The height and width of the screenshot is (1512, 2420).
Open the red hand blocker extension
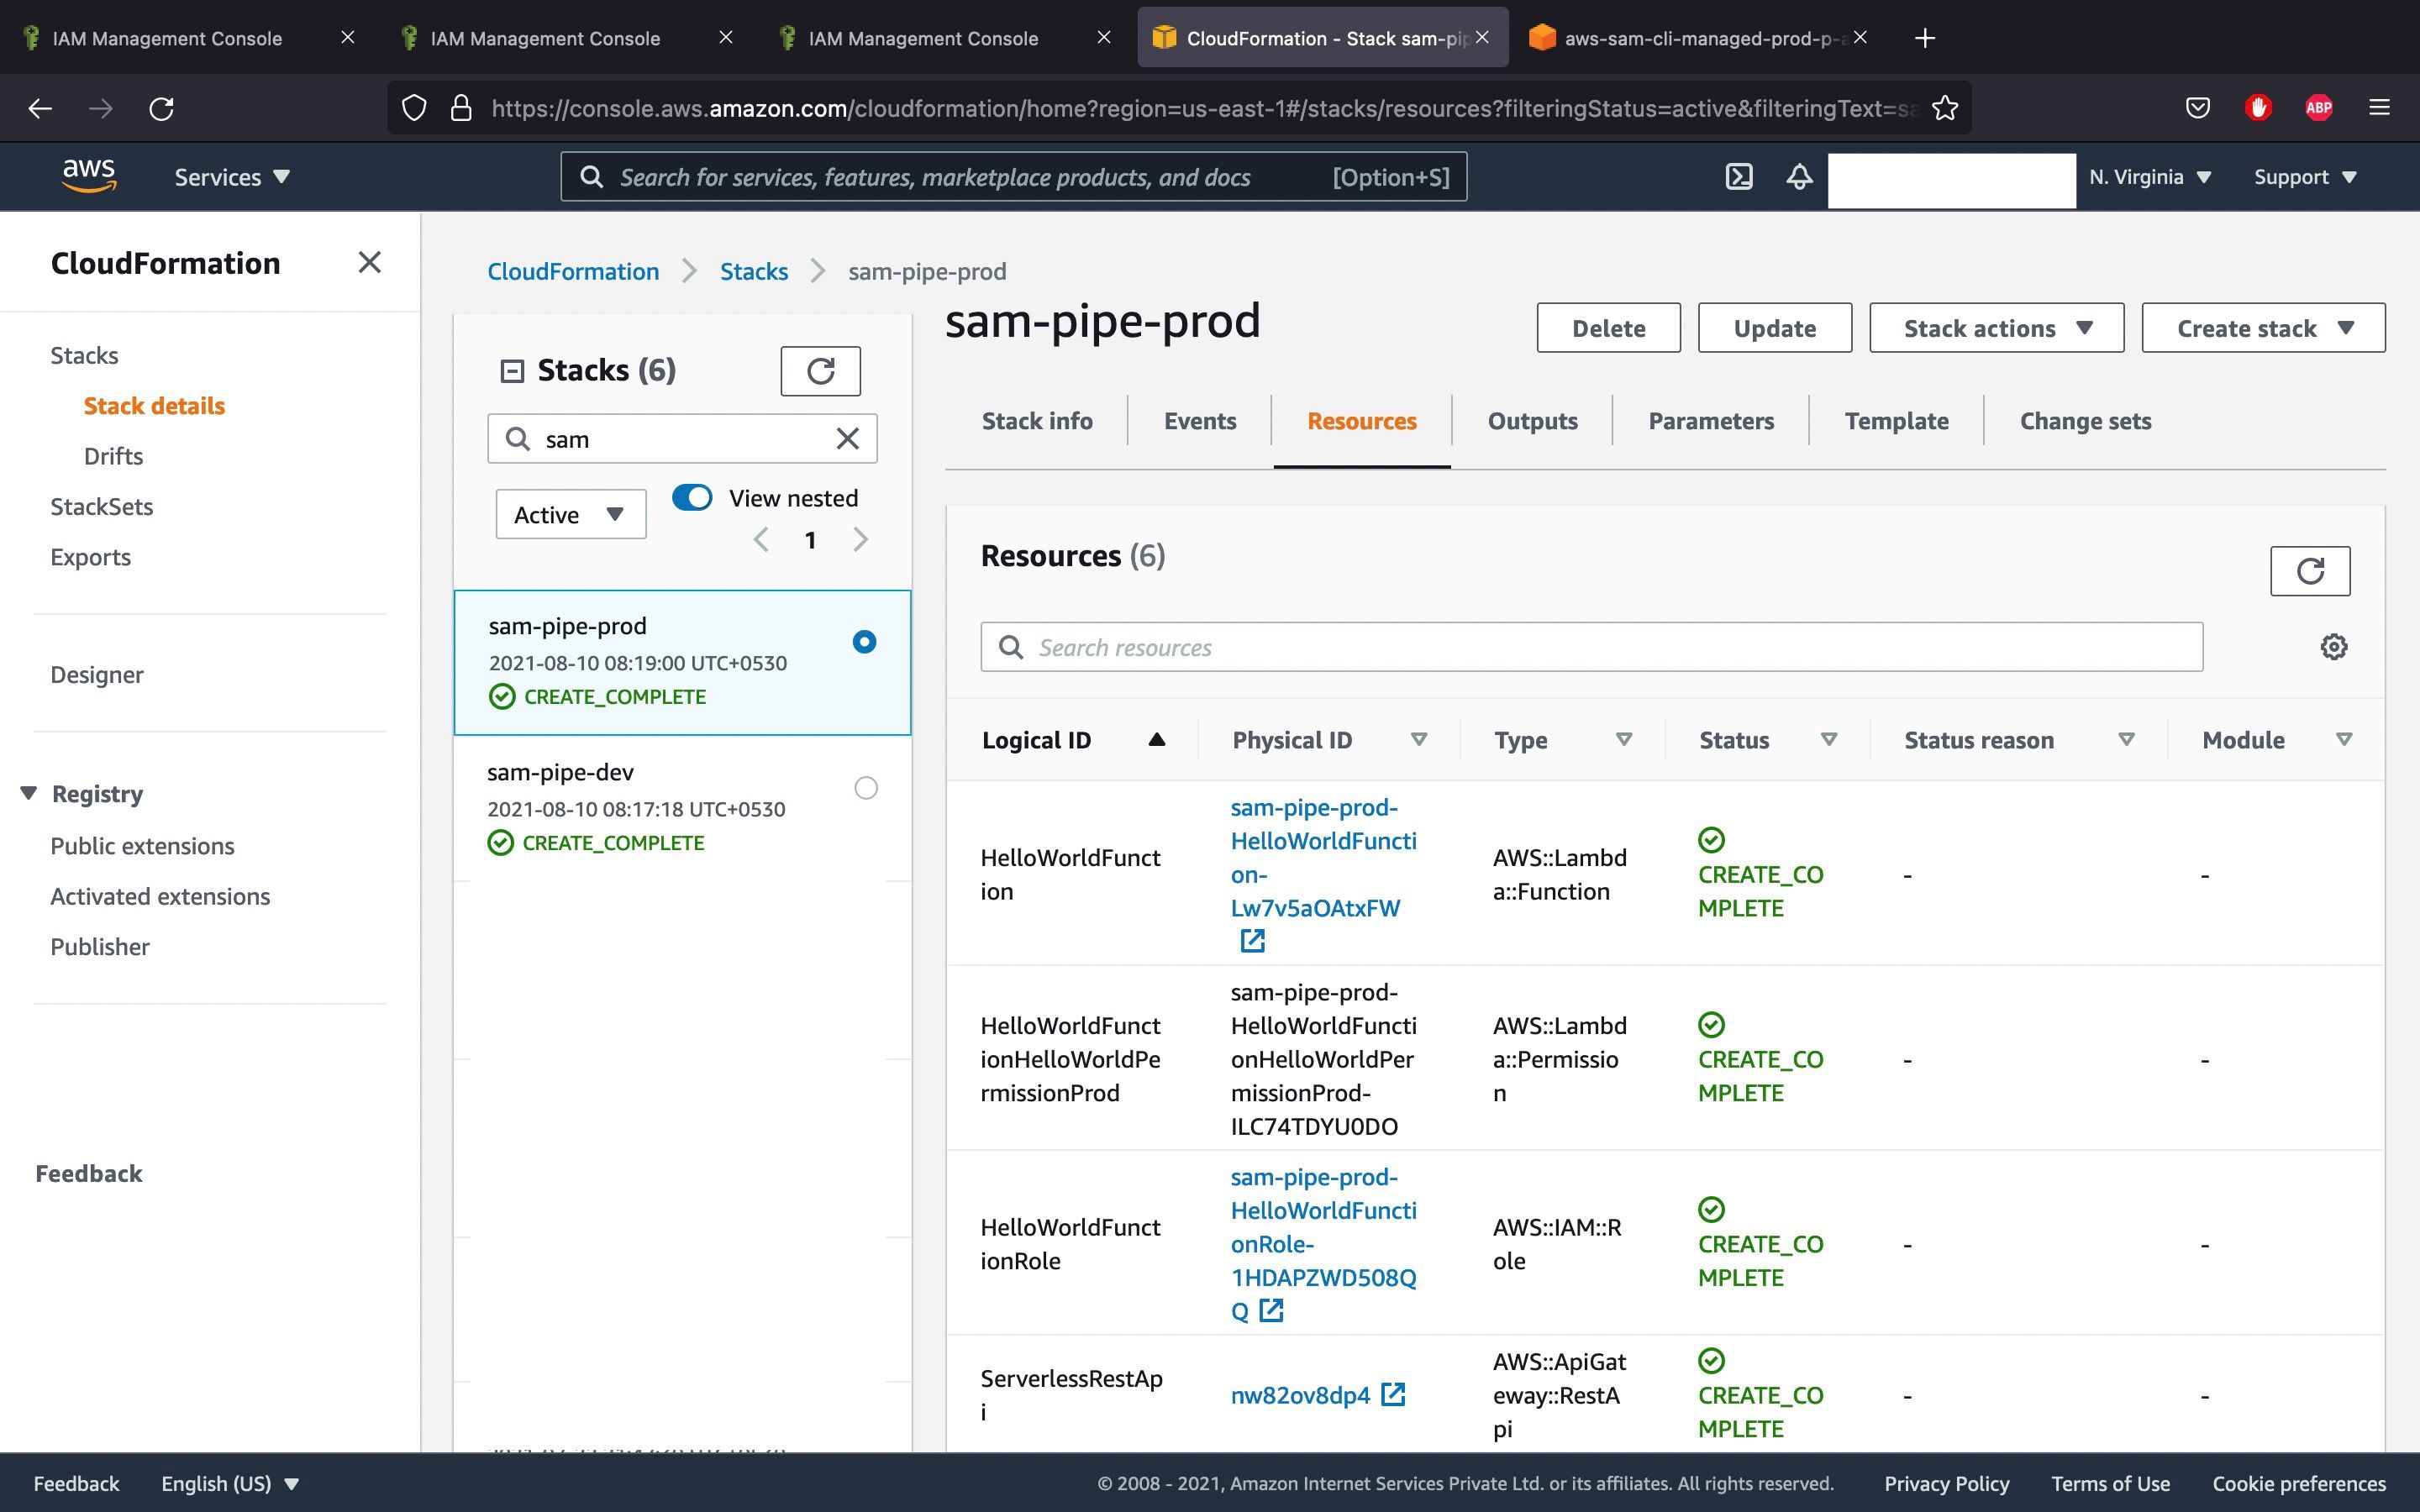(2258, 108)
